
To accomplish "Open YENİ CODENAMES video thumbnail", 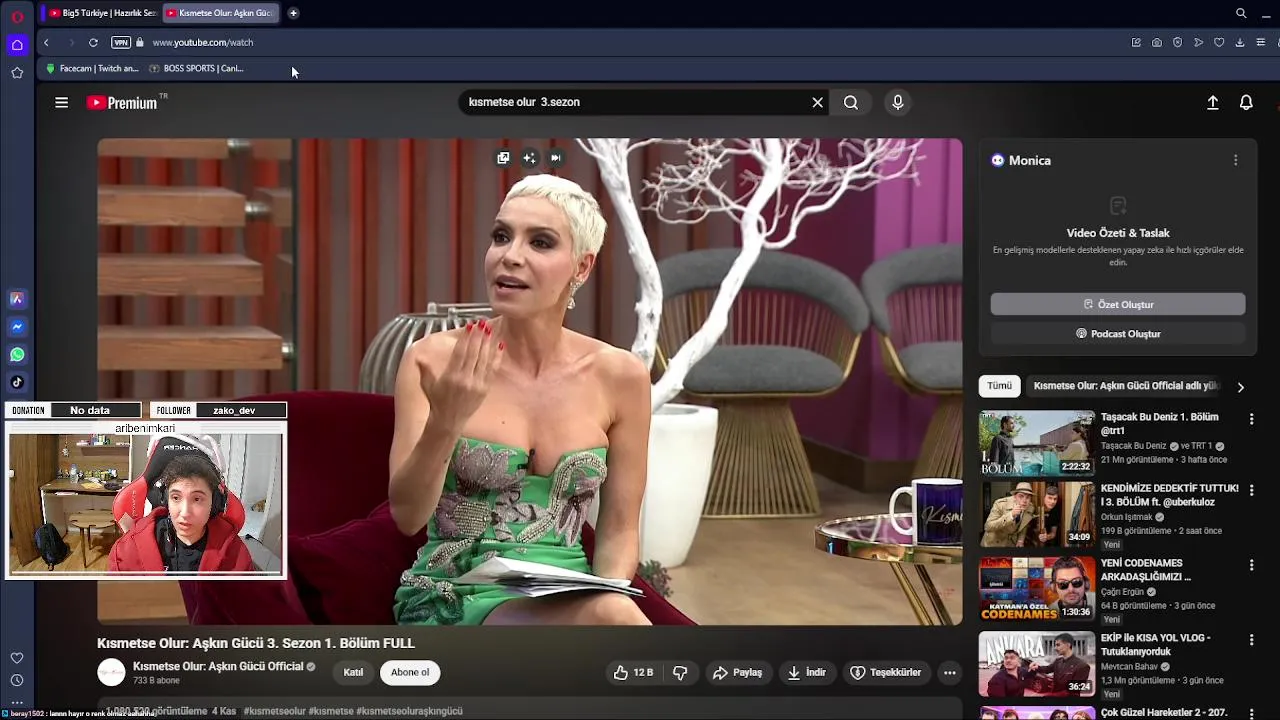I will (1037, 589).
